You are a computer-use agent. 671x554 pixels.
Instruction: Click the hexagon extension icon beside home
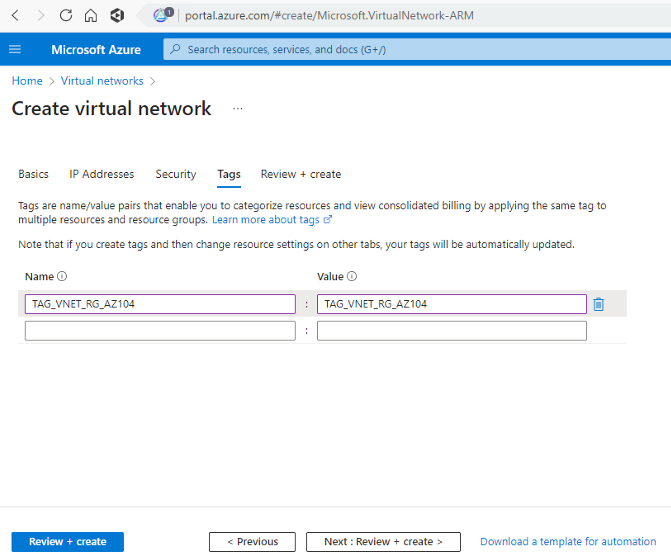click(x=117, y=15)
